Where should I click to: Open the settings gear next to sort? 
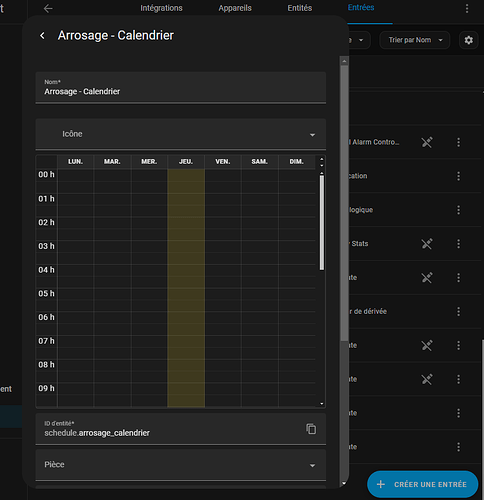tap(469, 40)
